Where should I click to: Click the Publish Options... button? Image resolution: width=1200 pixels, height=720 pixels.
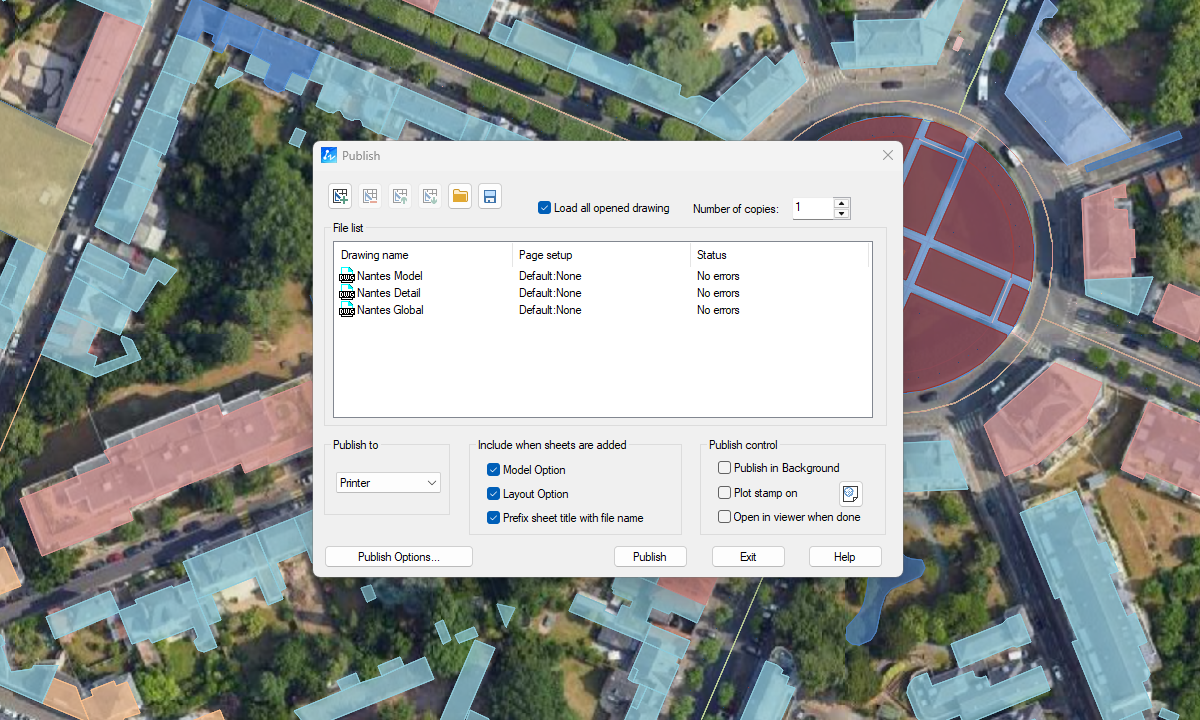click(399, 557)
